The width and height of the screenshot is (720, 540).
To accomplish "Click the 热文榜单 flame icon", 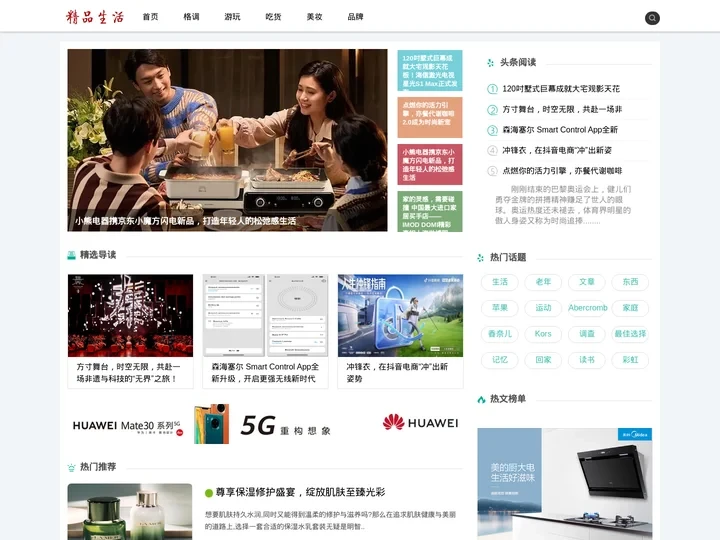I will click(x=481, y=399).
